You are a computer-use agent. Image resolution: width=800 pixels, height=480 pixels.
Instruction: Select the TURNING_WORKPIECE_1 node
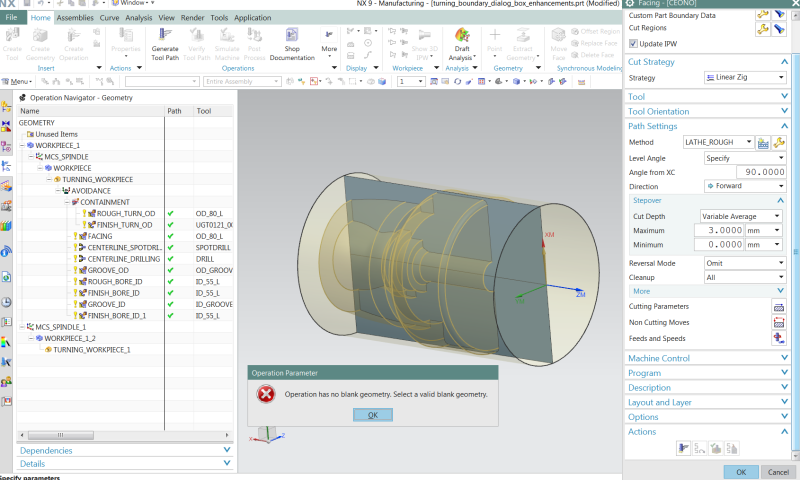tap(92, 350)
